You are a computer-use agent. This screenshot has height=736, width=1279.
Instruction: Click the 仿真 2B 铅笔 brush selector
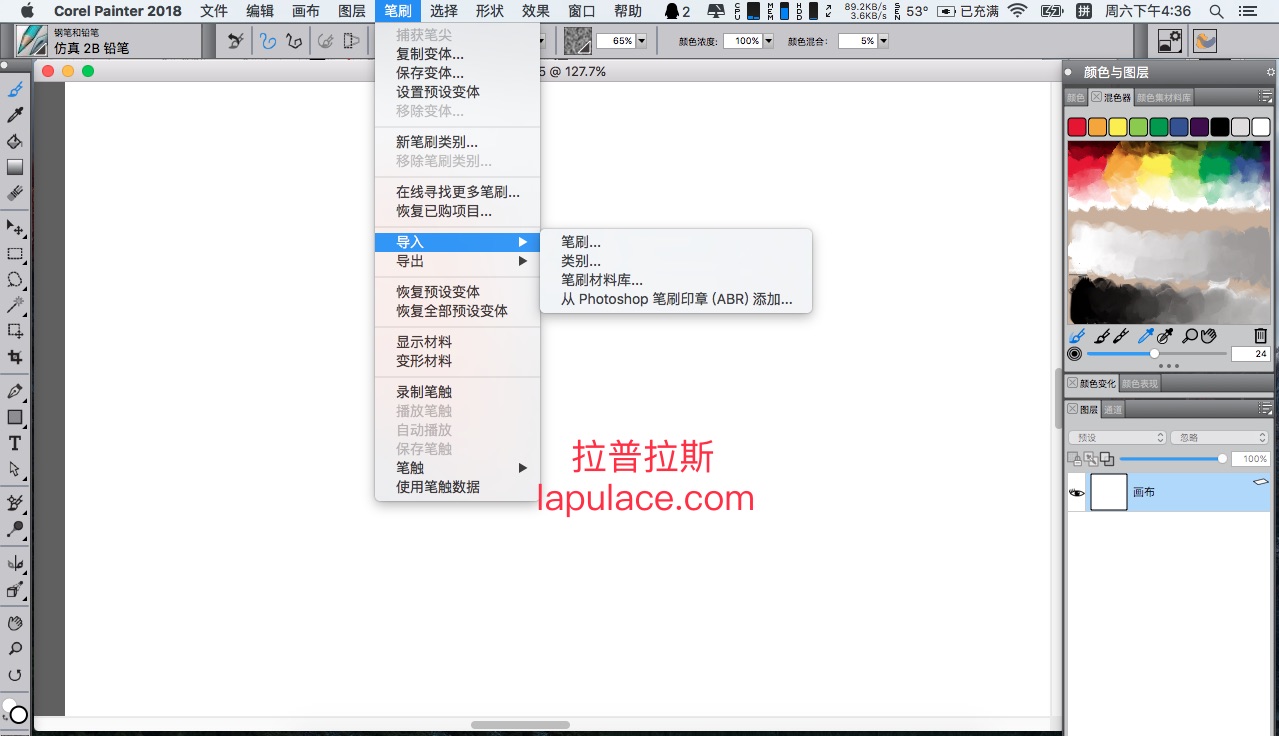(92, 48)
